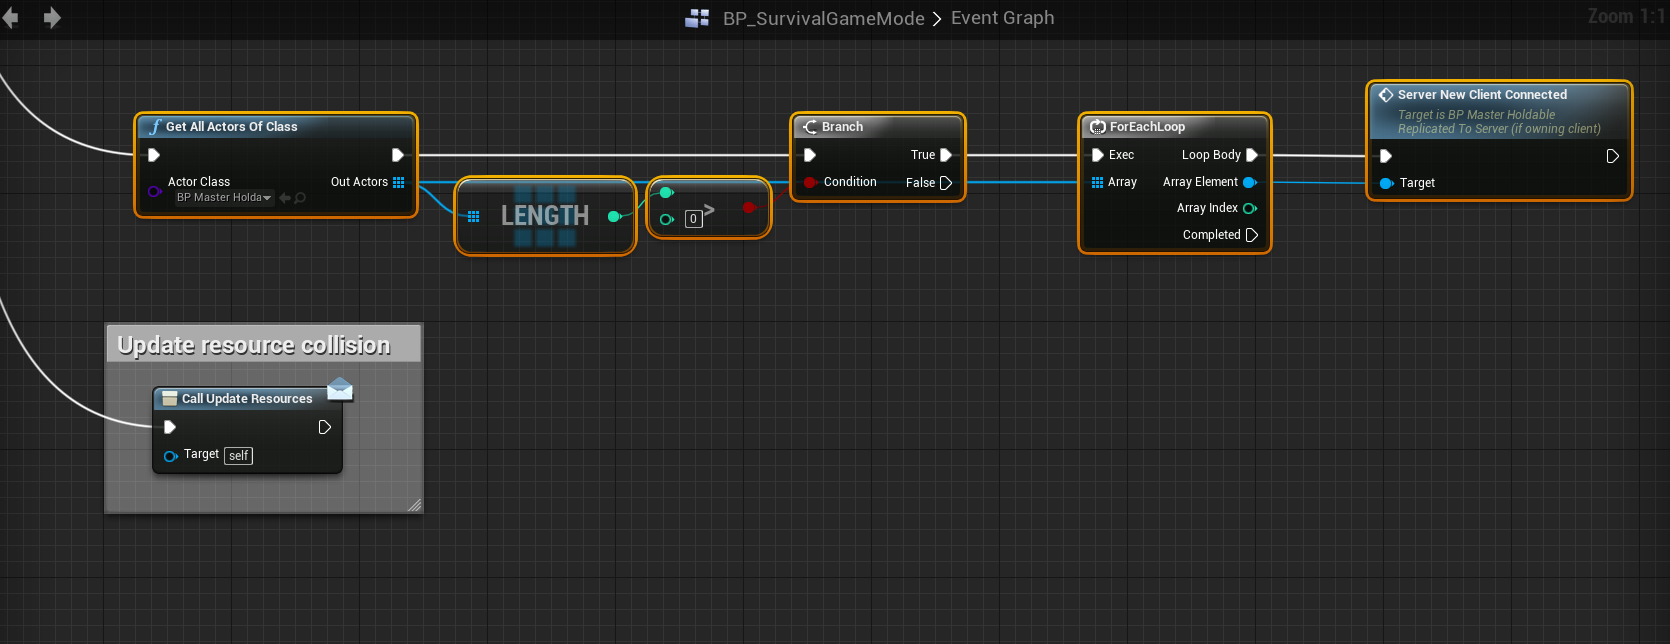The width and height of the screenshot is (1670, 644).
Task: Click the comment box resize handle
Action: point(414,505)
